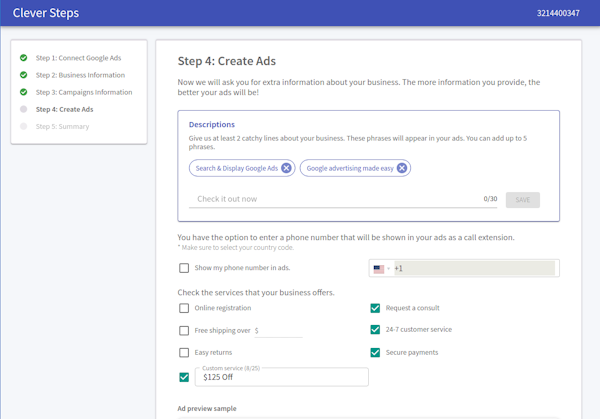The image size is (600, 419).
Task: Go to Step 3: Campaigns Information
Action: tap(83, 92)
